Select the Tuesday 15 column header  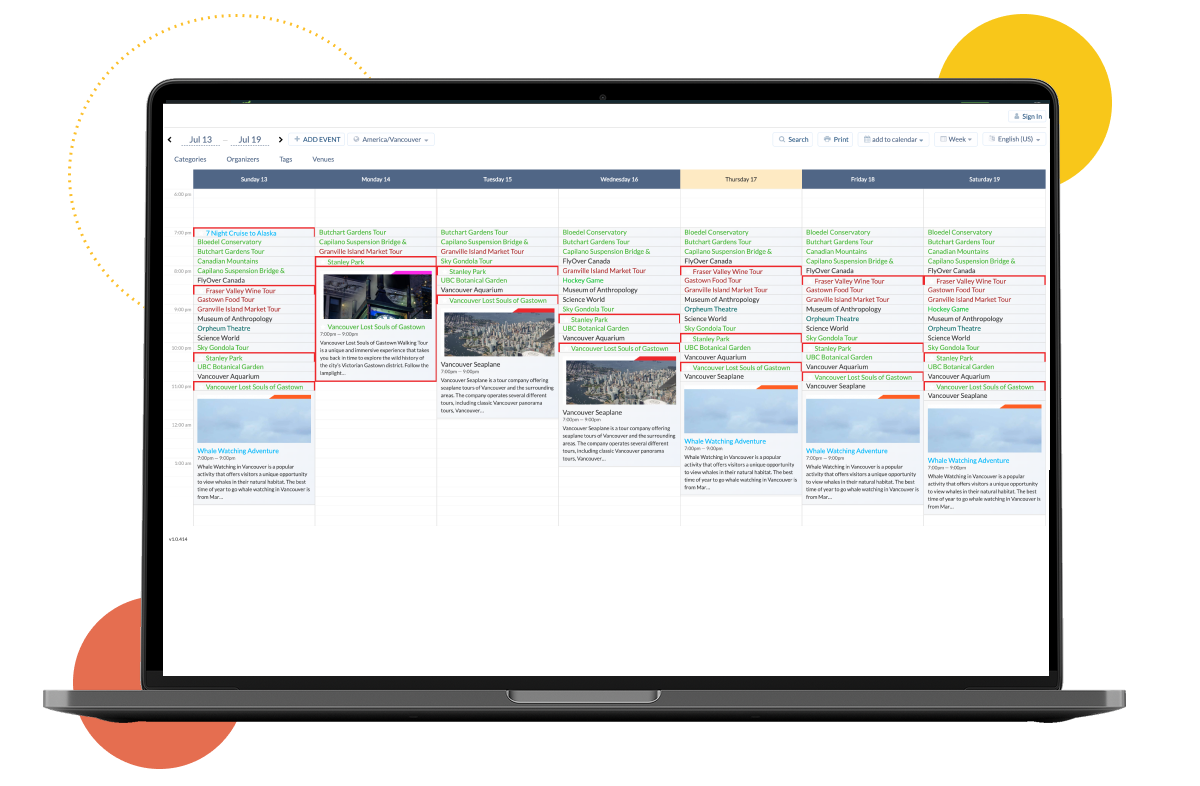pos(498,179)
